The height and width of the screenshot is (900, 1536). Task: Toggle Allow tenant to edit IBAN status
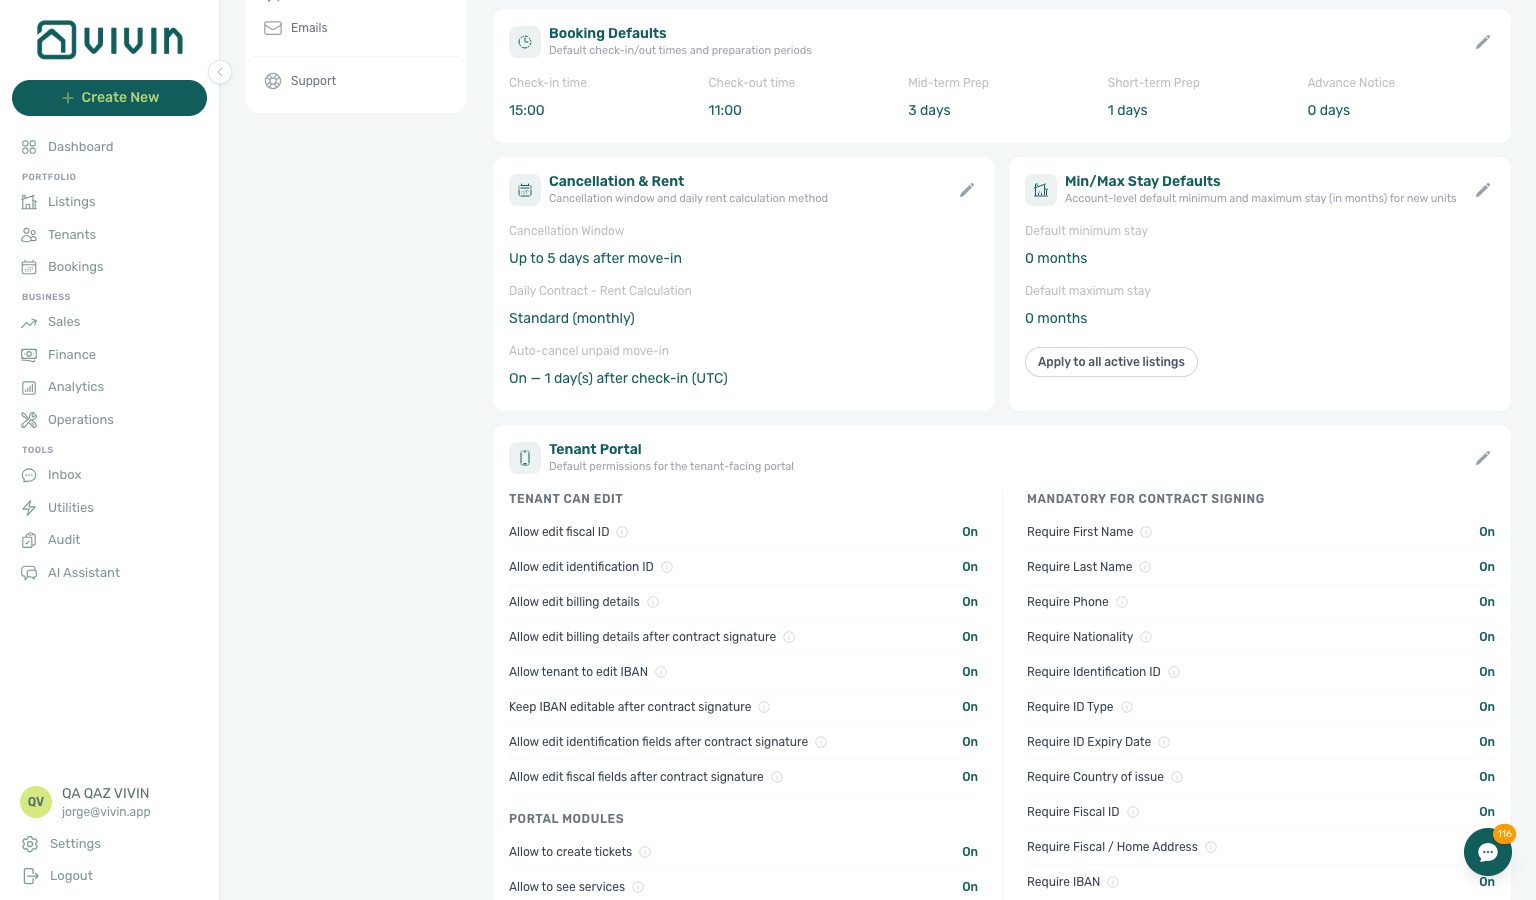[x=970, y=672]
